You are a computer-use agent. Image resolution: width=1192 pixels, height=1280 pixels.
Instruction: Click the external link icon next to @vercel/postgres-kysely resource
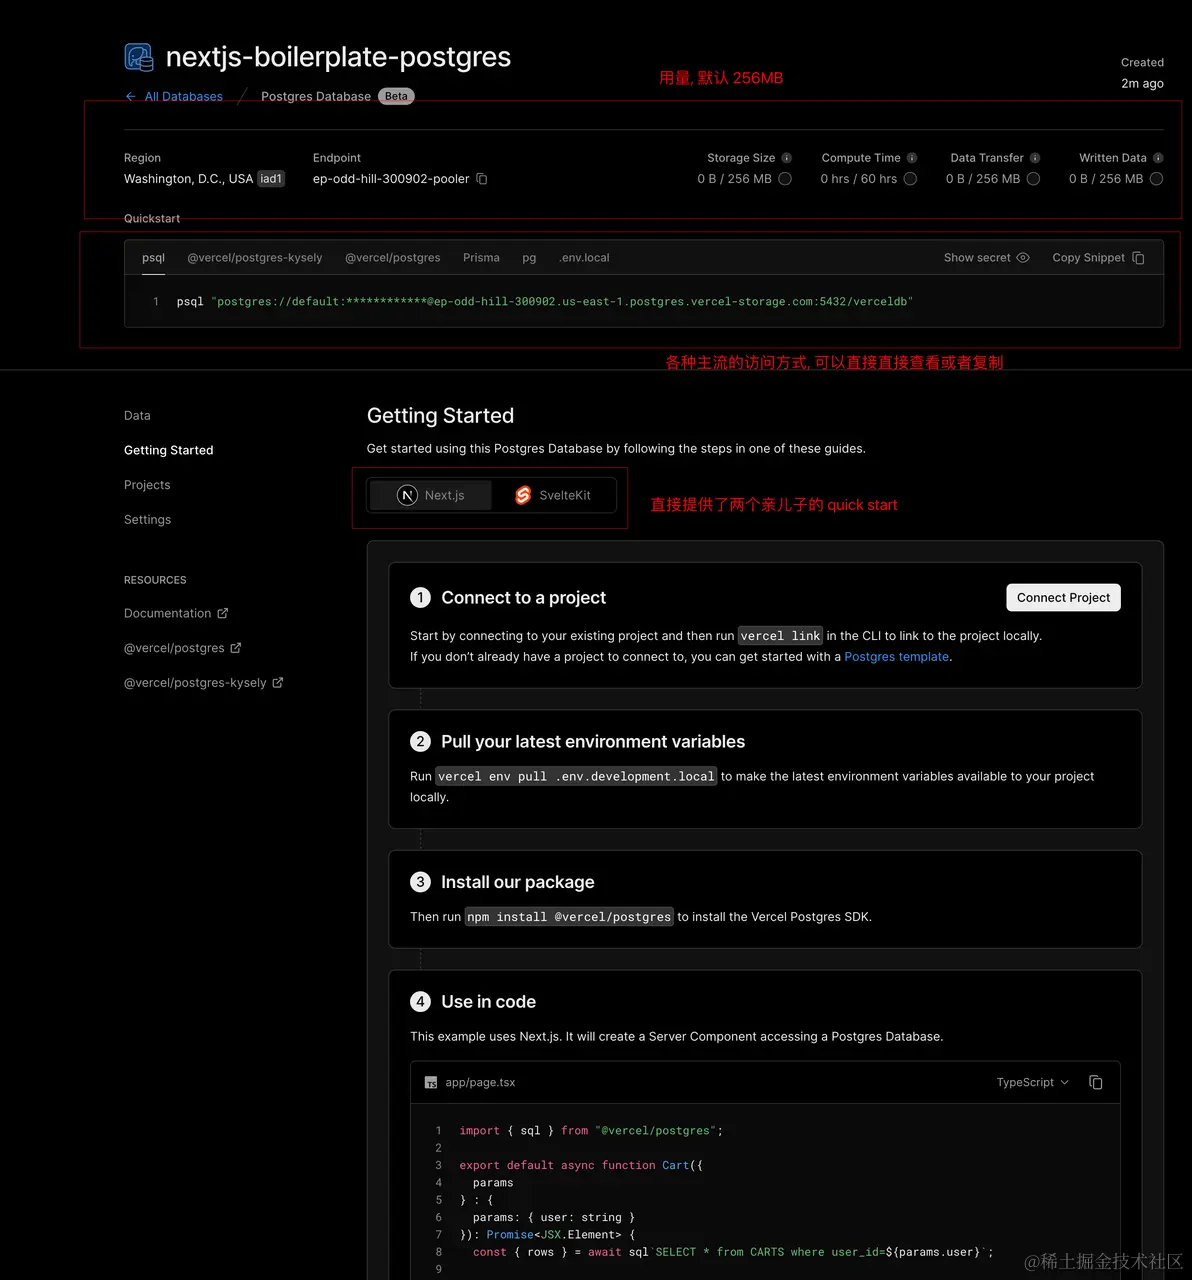pos(278,683)
